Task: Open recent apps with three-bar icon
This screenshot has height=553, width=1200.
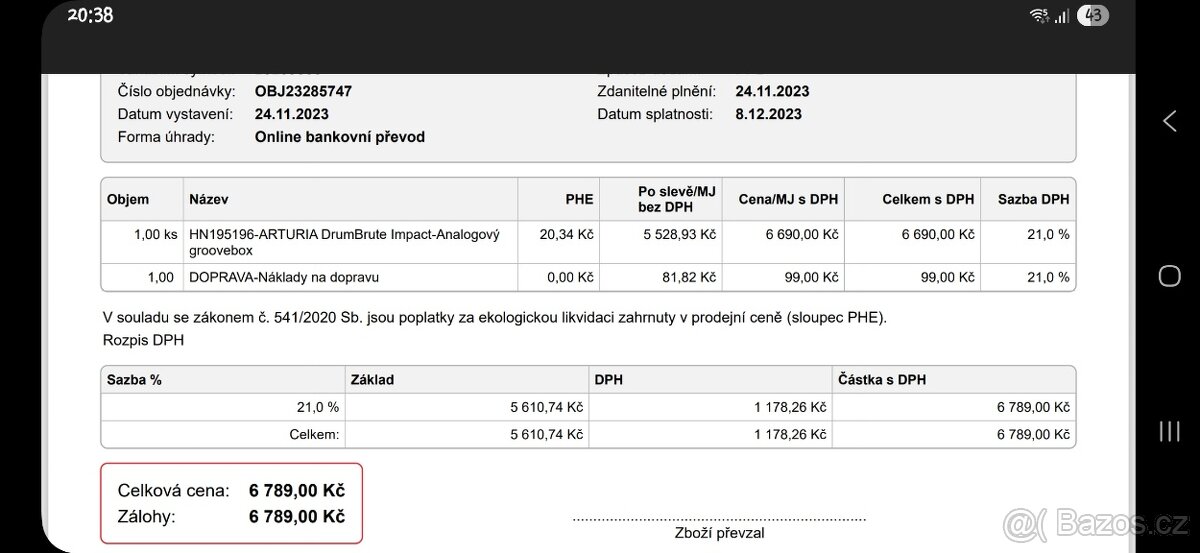Action: click(x=1169, y=432)
